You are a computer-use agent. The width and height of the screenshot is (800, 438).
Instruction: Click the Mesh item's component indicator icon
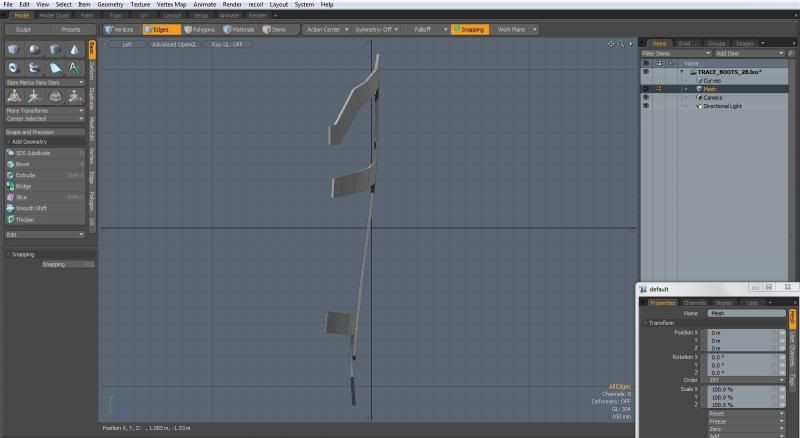pyautogui.click(x=659, y=89)
